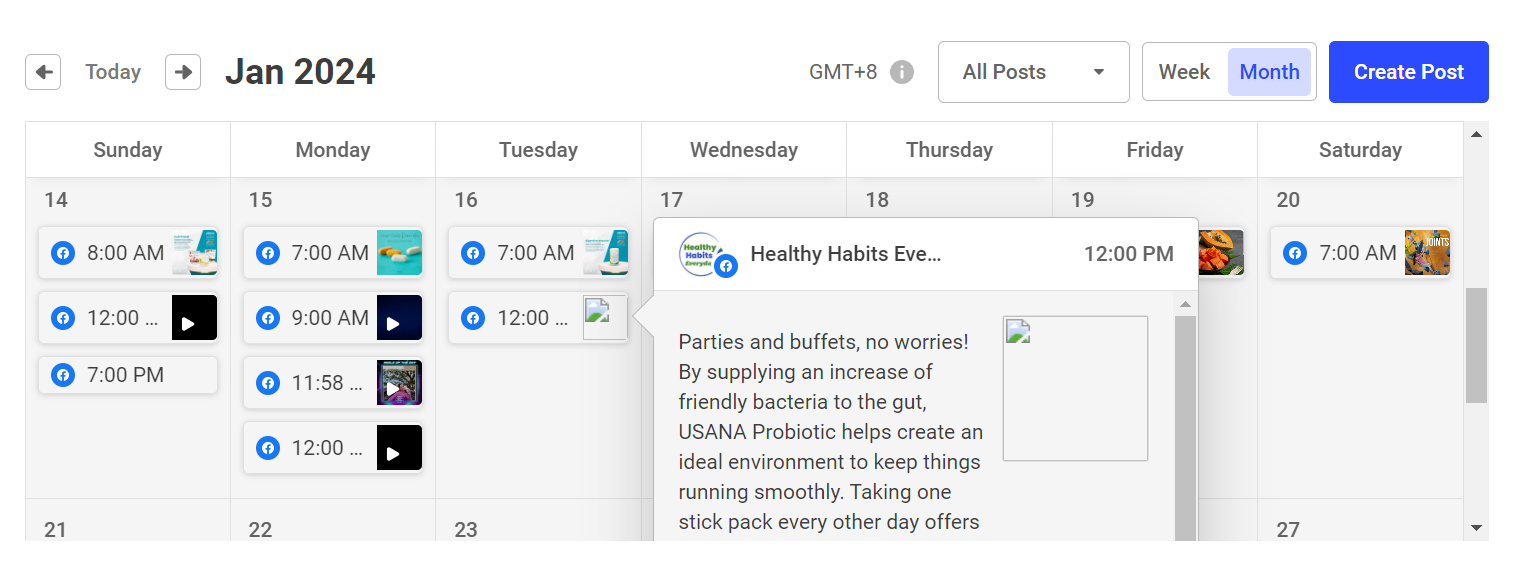This screenshot has height=562, width=1514.
Task: Click Facebook icon on Sunday 7:00 PM post
Action: 63,375
